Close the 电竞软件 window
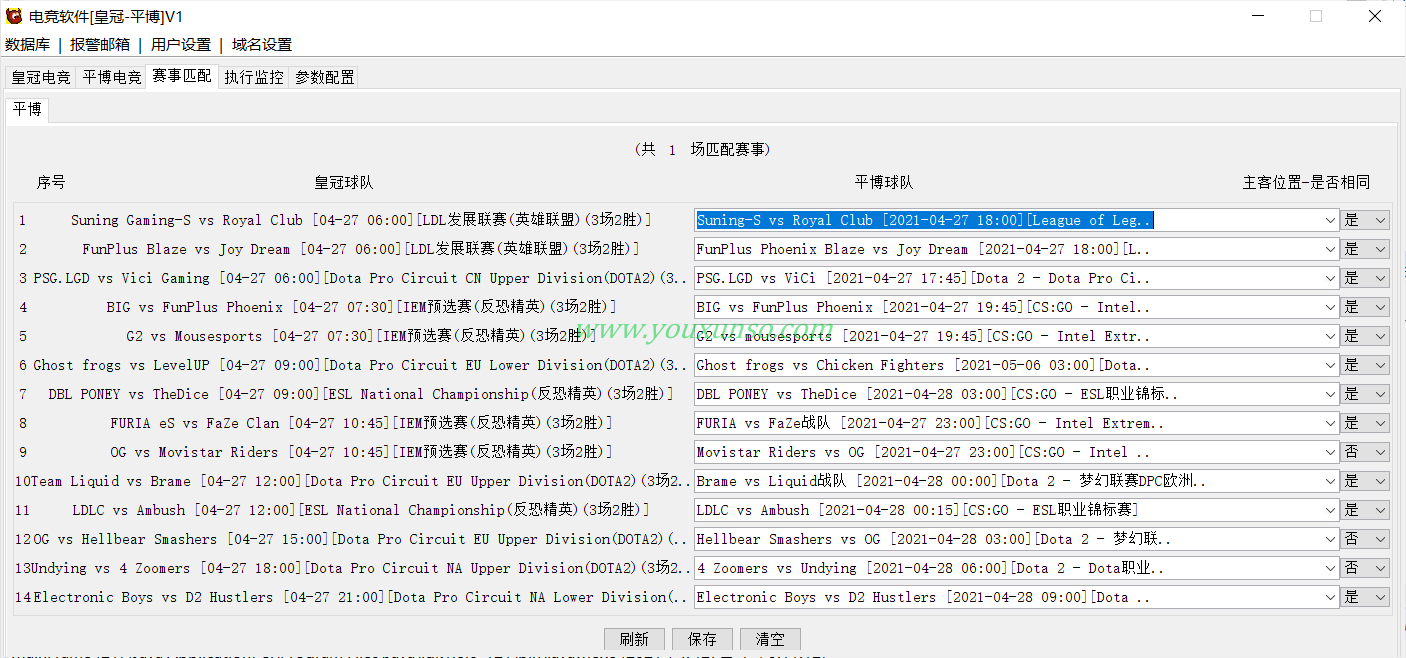 coord(1375,16)
